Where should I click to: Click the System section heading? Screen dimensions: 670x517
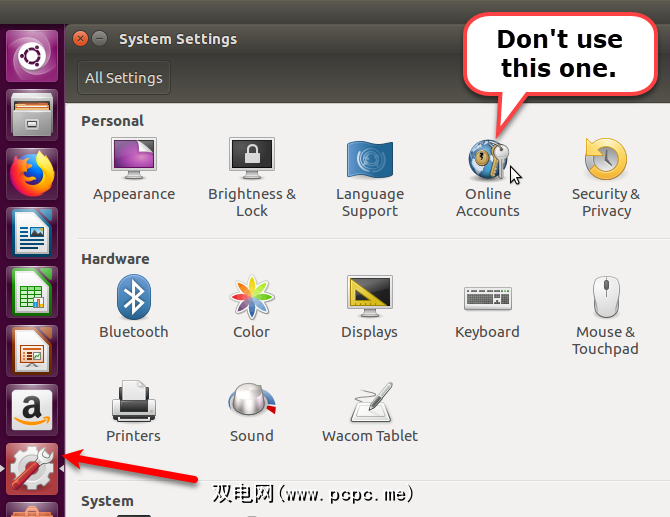click(107, 501)
